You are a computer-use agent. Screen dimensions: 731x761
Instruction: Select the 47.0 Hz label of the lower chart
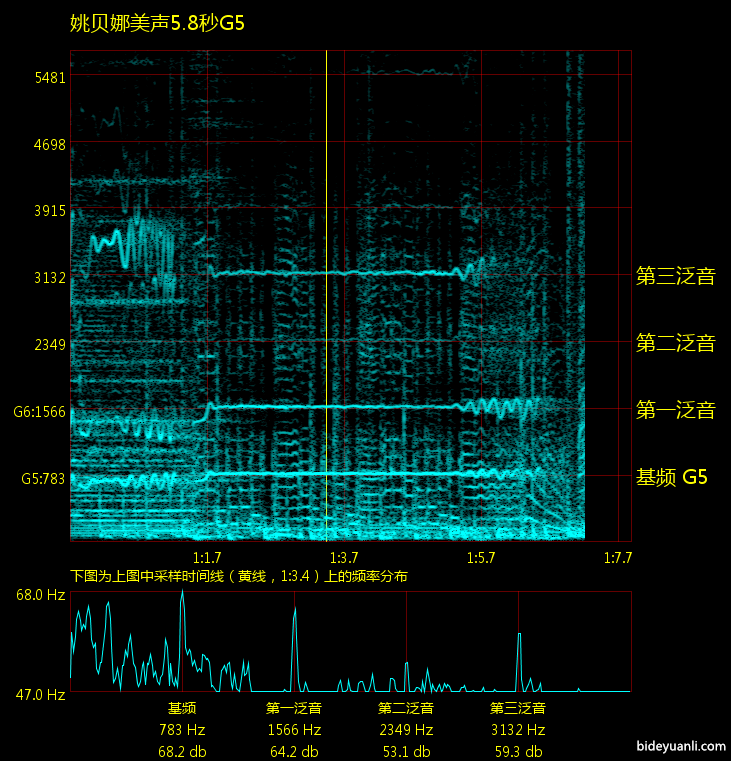tap(40, 693)
